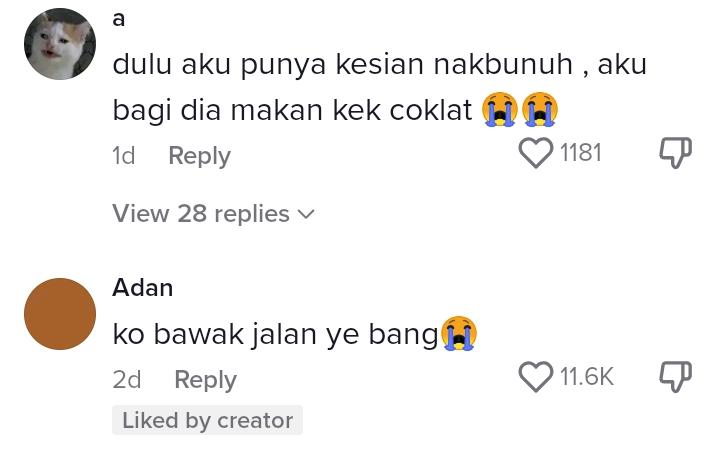Click the 2d timestamp on Adan's comment
720x450 pixels.
[127, 380]
